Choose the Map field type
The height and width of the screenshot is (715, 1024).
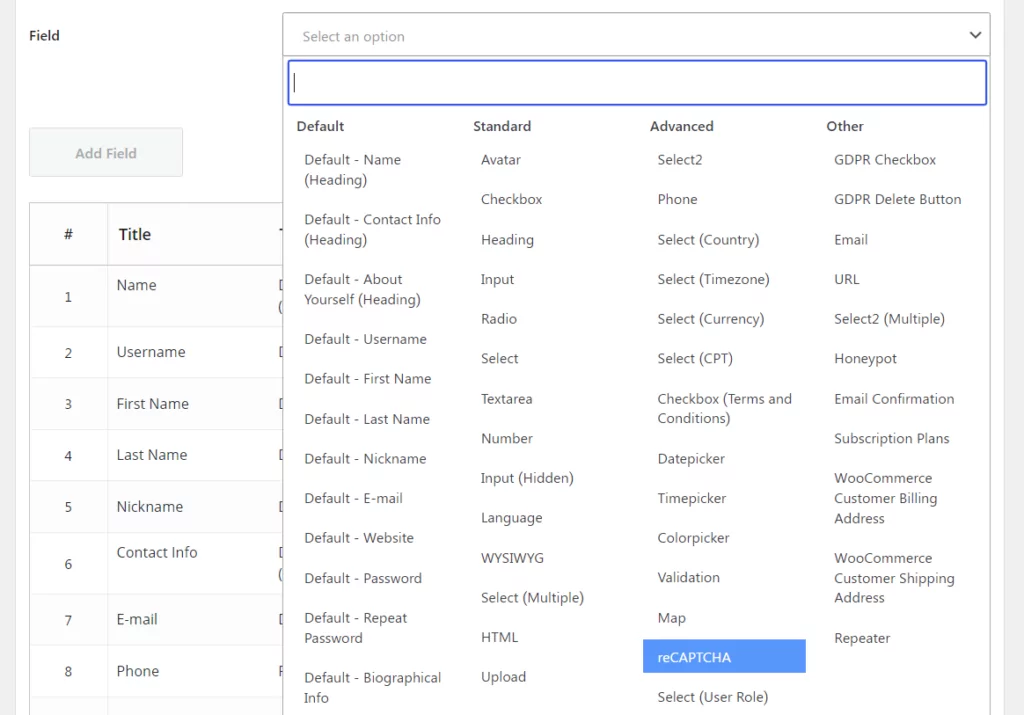(x=671, y=618)
